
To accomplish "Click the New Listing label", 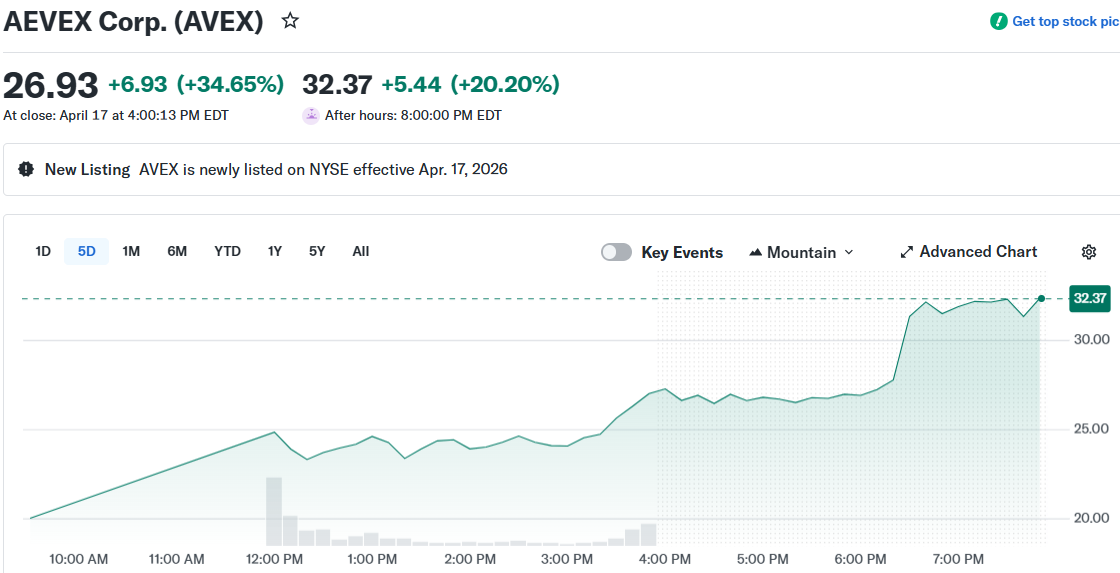I will [x=87, y=169].
